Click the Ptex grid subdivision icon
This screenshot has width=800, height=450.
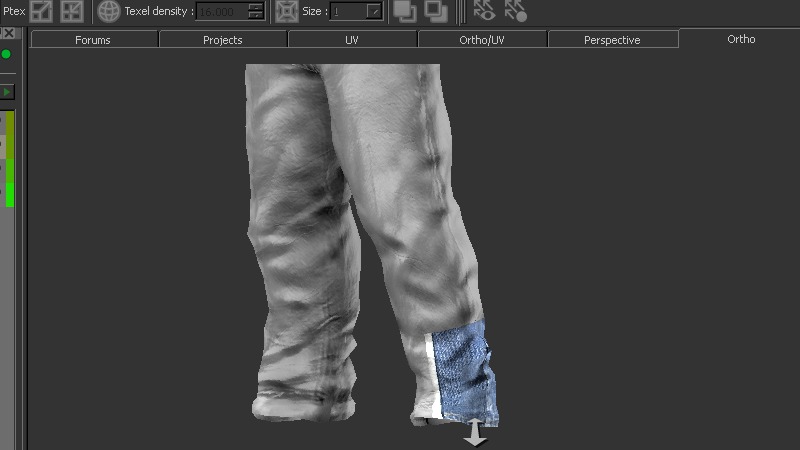click(x=72, y=11)
